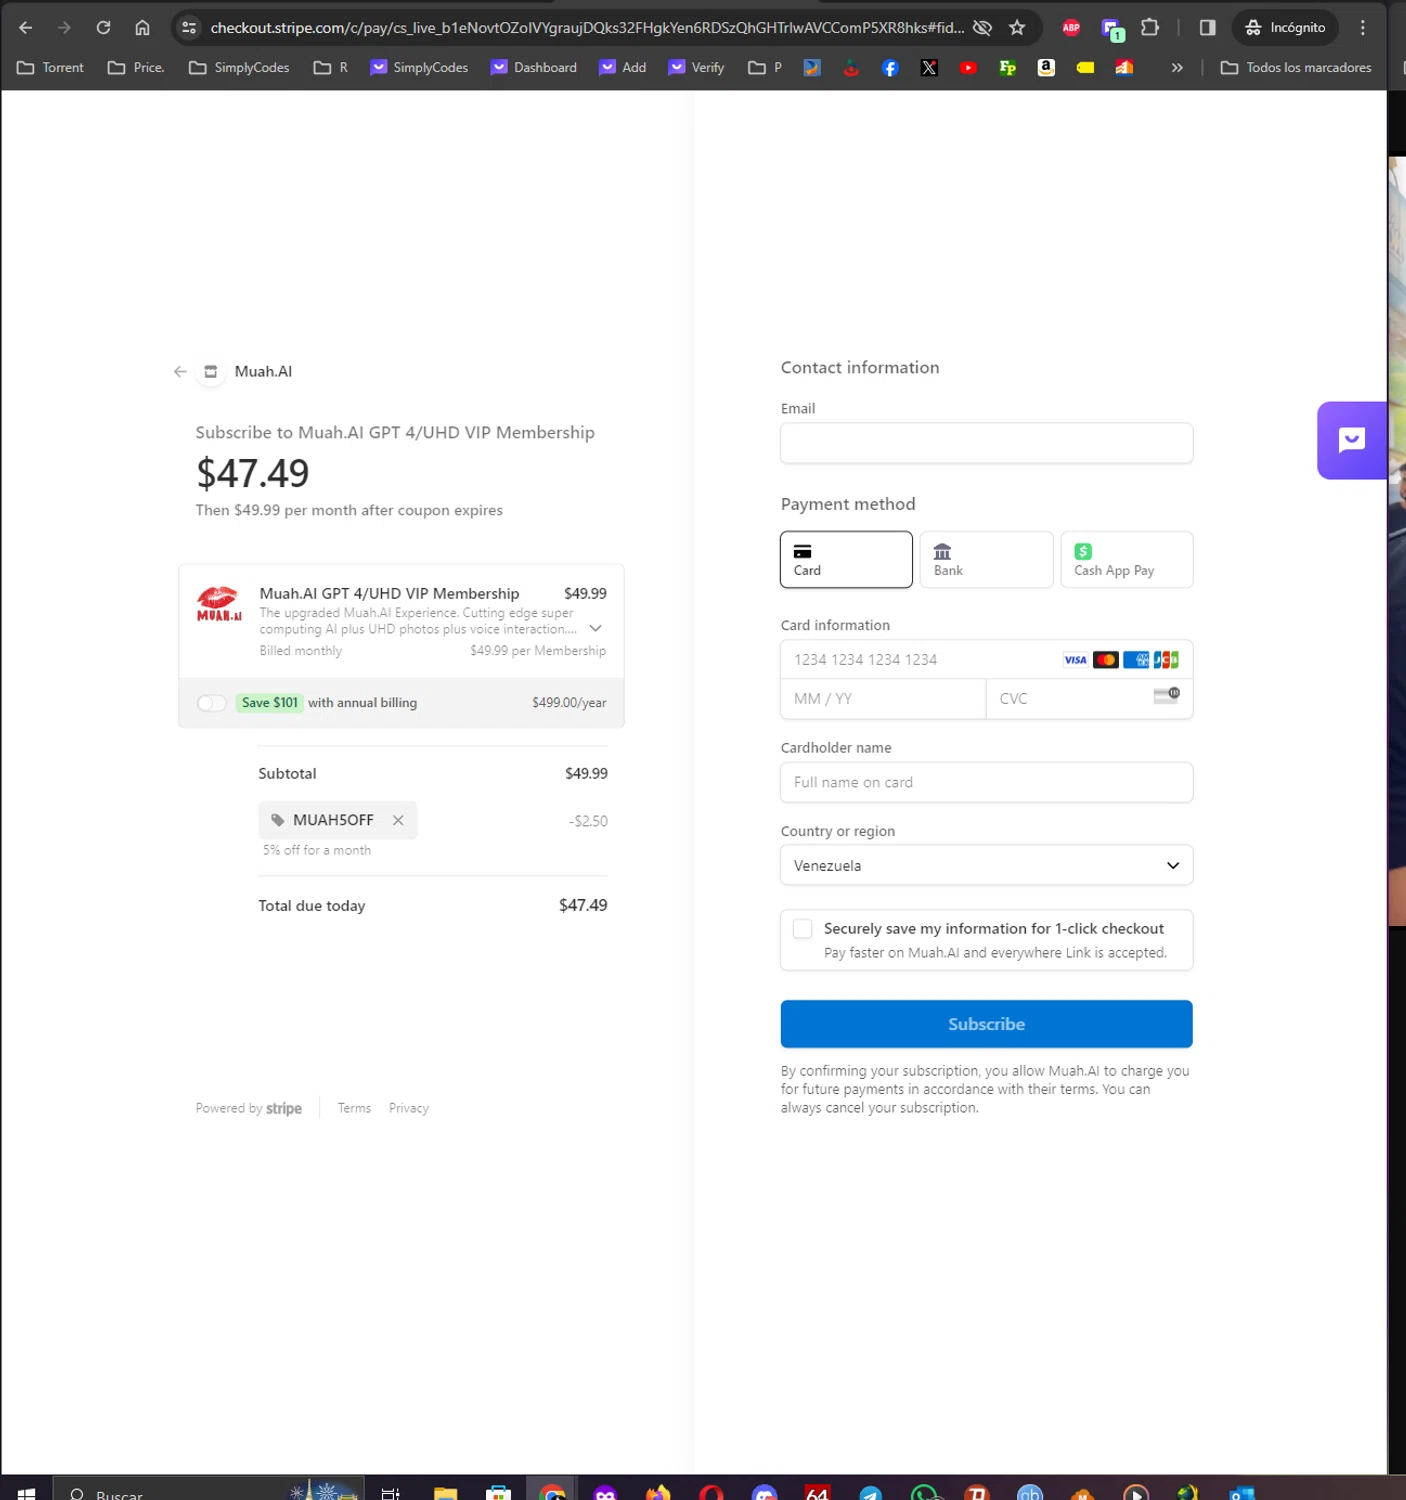Click the address bar URL
Viewport: 1406px width, 1500px height.
click(x=587, y=28)
